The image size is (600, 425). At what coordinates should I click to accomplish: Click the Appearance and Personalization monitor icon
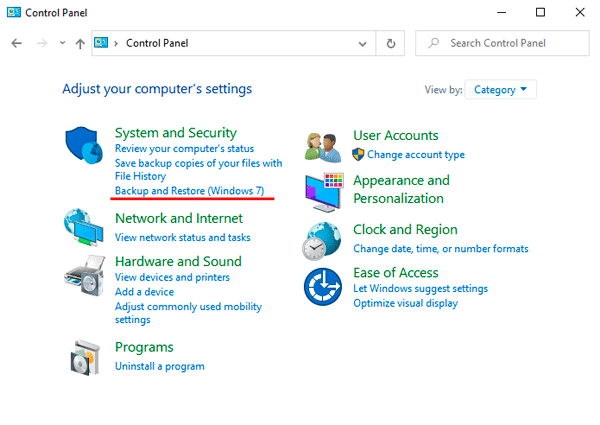tap(324, 192)
